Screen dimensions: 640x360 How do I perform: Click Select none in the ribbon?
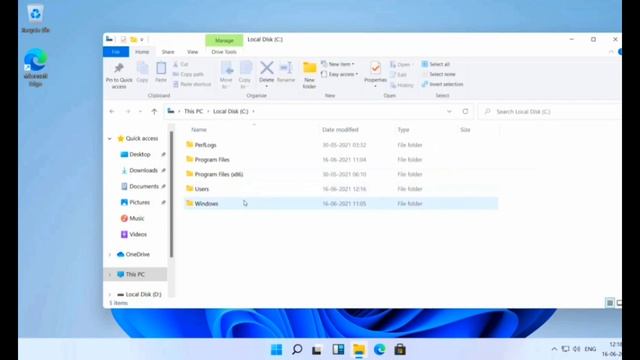438,74
